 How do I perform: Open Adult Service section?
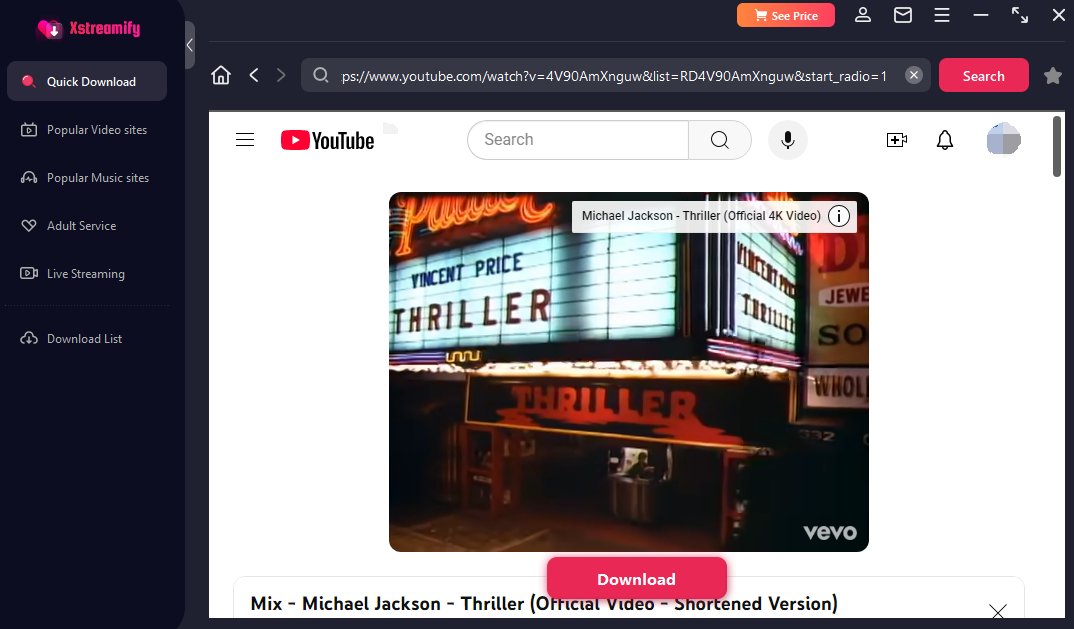(68, 225)
